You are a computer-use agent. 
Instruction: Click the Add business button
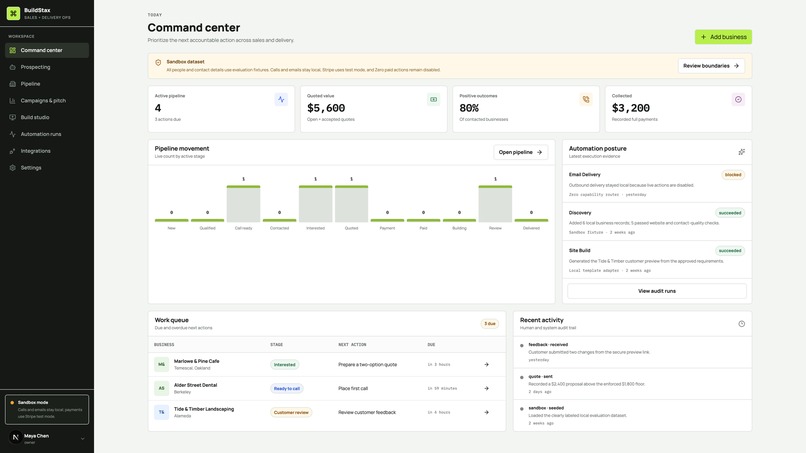click(723, 37)
